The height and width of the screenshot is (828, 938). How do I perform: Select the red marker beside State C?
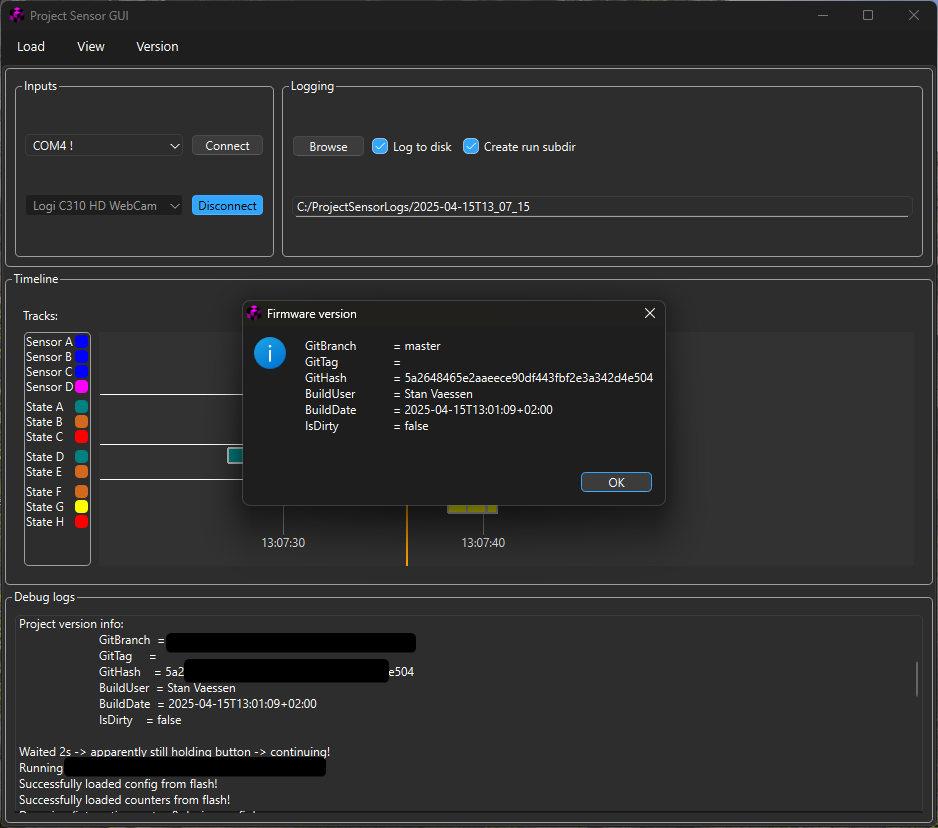point(81,437)
